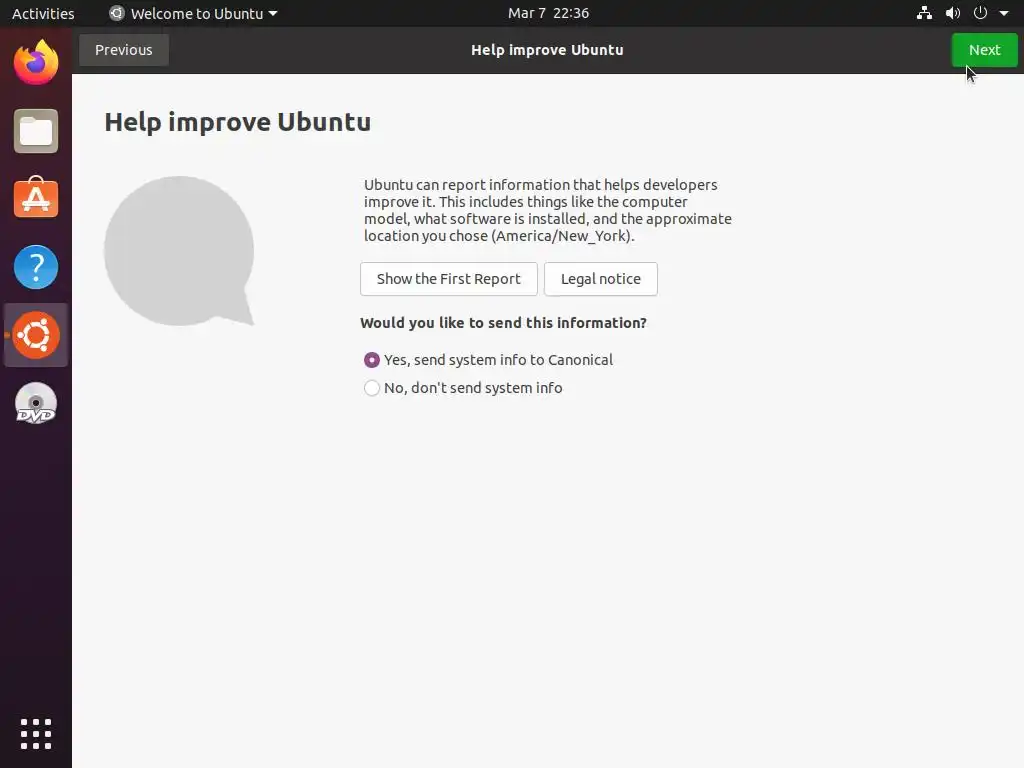Viewport: 1024px width, 768px height.
Task: Click the header bar title 'Help improve Ubuntu'
Action: (547, 50)
